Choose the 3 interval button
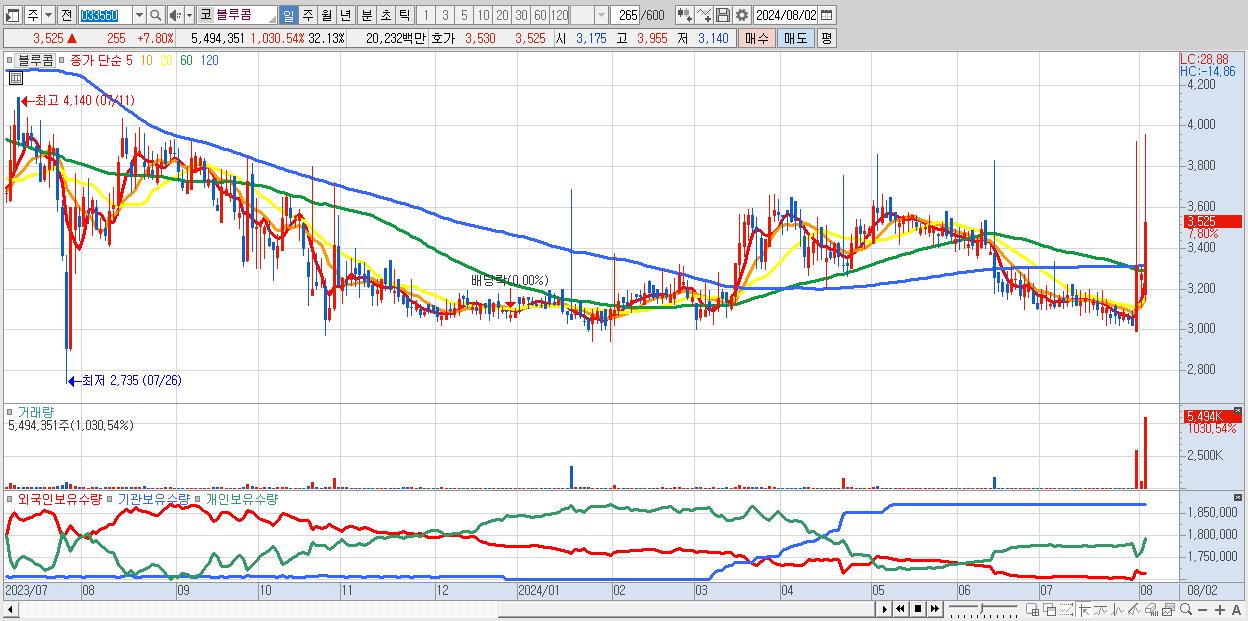This screenshot has height=621, width=1248. [445, 15]
